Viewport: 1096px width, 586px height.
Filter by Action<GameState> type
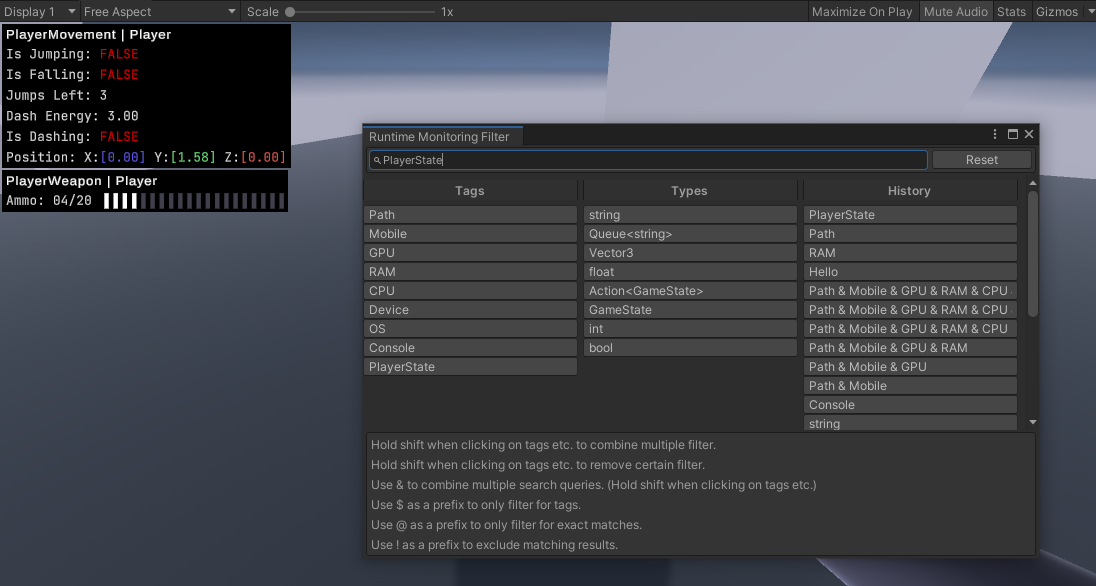[x=690, y=290]
